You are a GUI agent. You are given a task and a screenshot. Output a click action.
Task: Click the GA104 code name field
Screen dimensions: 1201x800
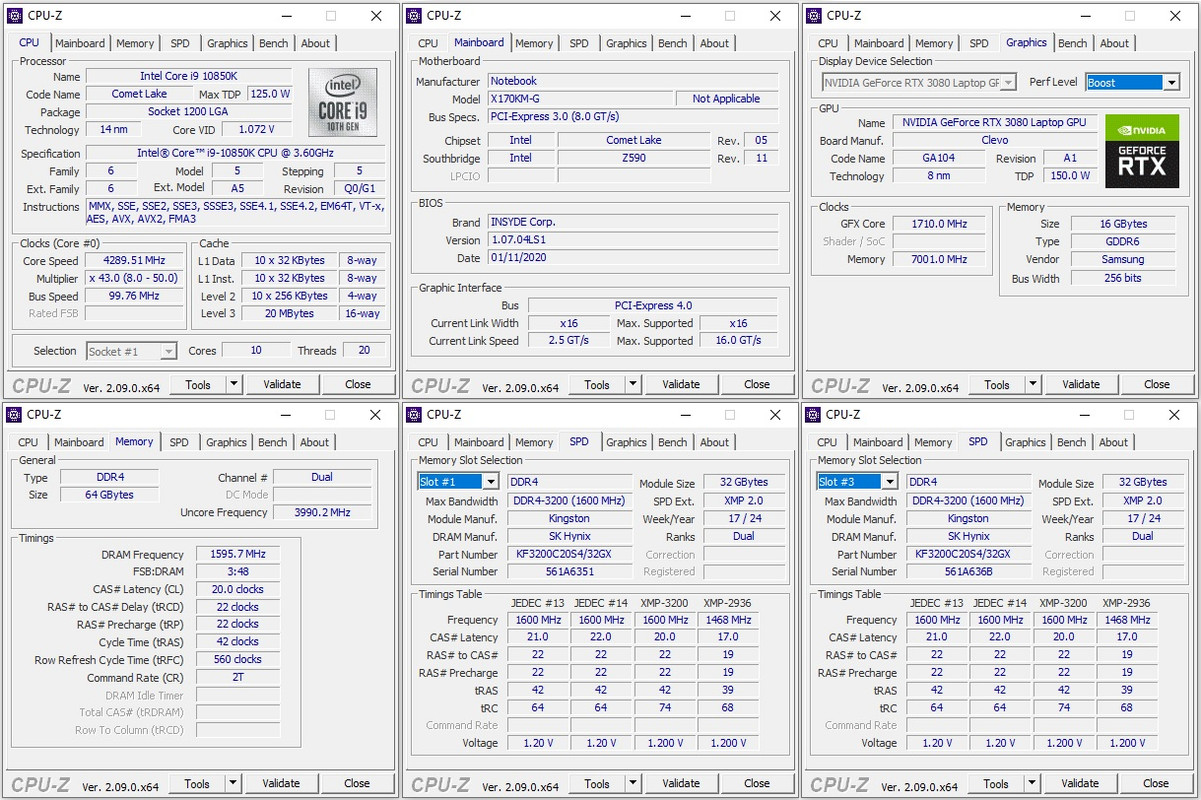pyautogui.click(x=938, y=158)
